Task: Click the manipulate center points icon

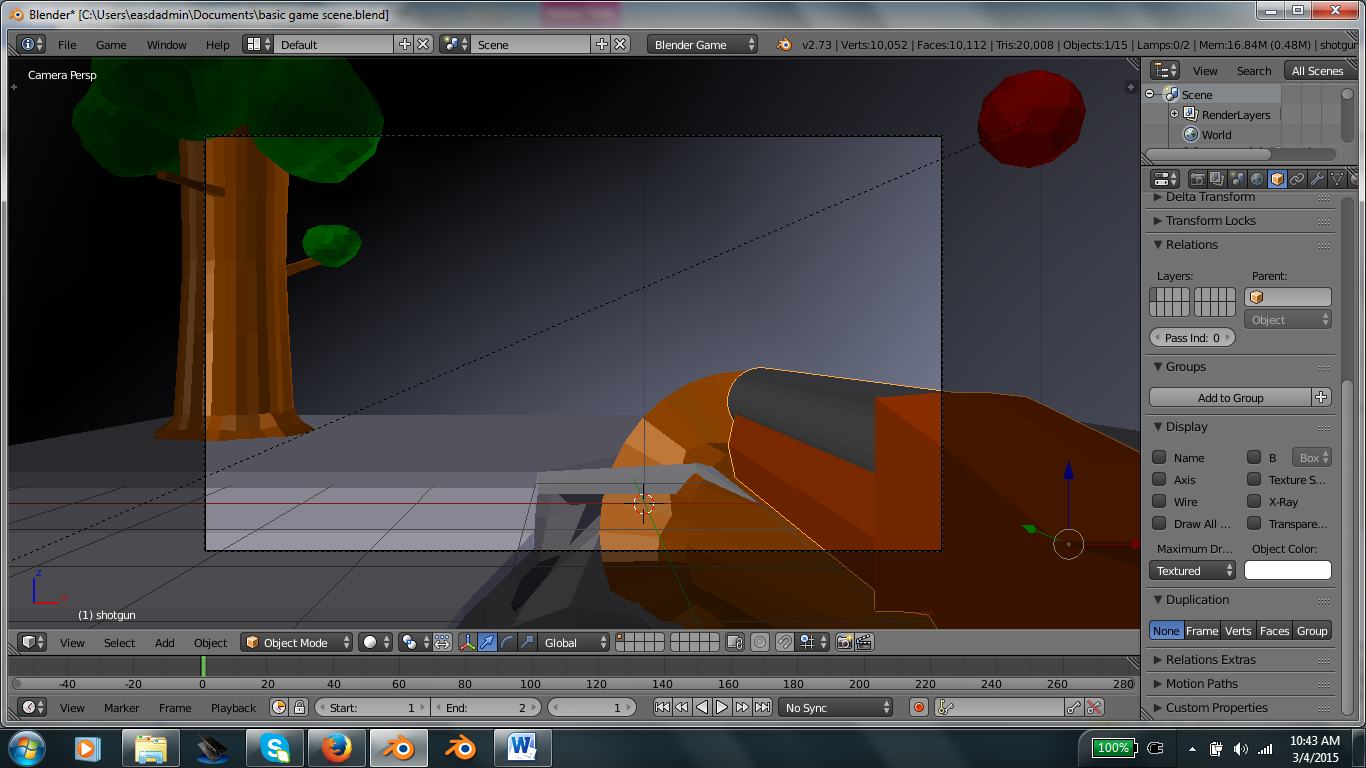Action: (x=442, y=642)
